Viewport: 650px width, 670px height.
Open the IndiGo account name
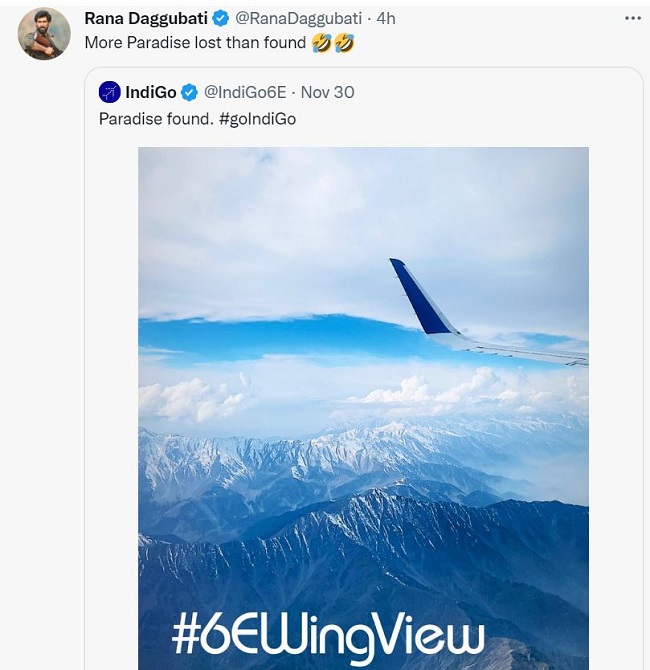[151, 92]
